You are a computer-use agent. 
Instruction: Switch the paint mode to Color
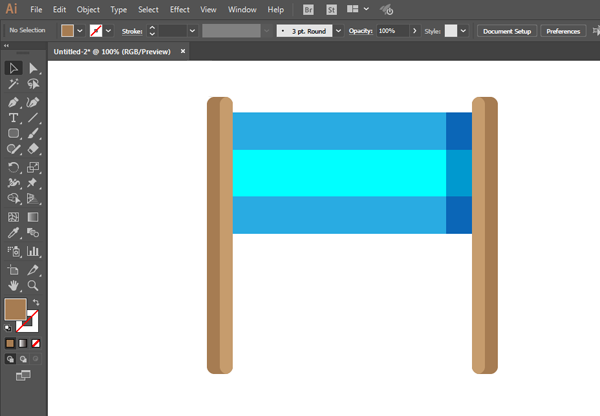(10, 343)
